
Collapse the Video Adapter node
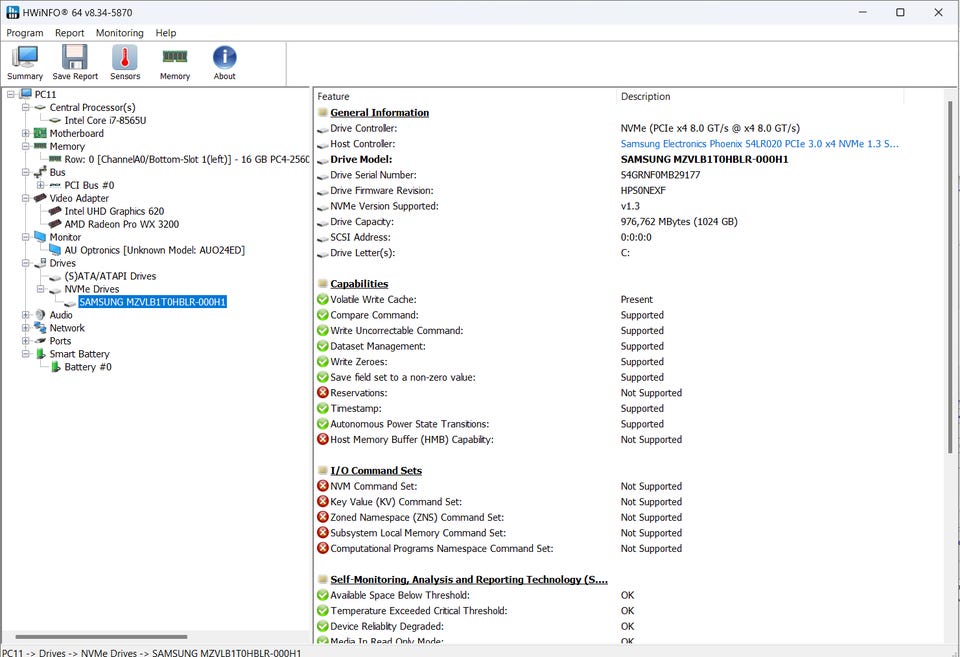click(26, 198)
